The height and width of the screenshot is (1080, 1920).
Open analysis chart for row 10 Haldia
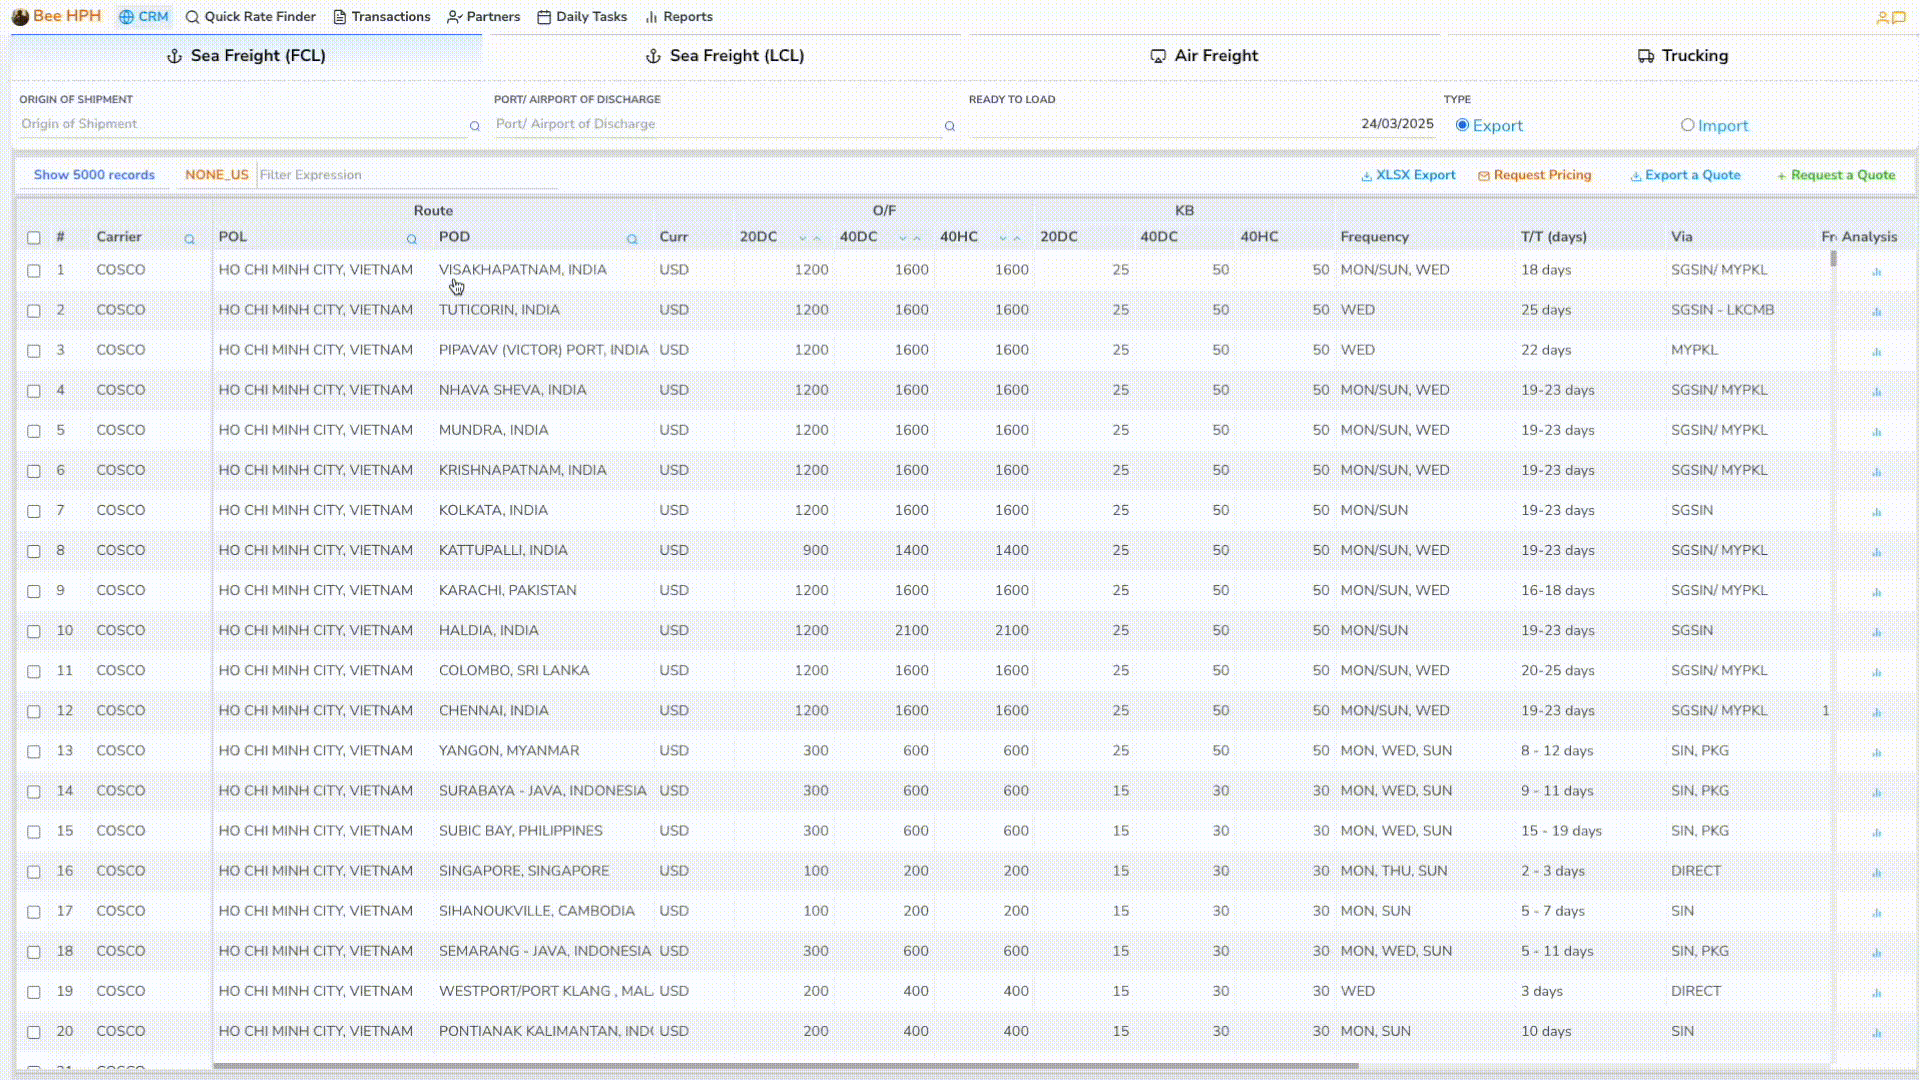coord(1877,631)
